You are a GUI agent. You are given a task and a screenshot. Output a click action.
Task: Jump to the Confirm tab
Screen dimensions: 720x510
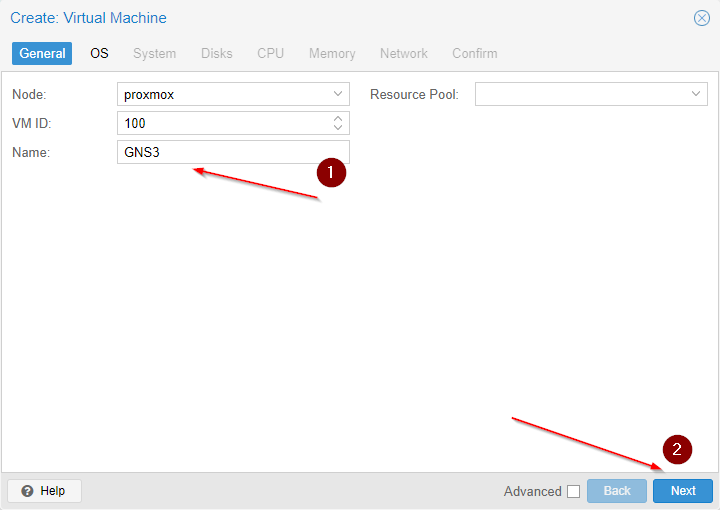click(x=474, y=53)
